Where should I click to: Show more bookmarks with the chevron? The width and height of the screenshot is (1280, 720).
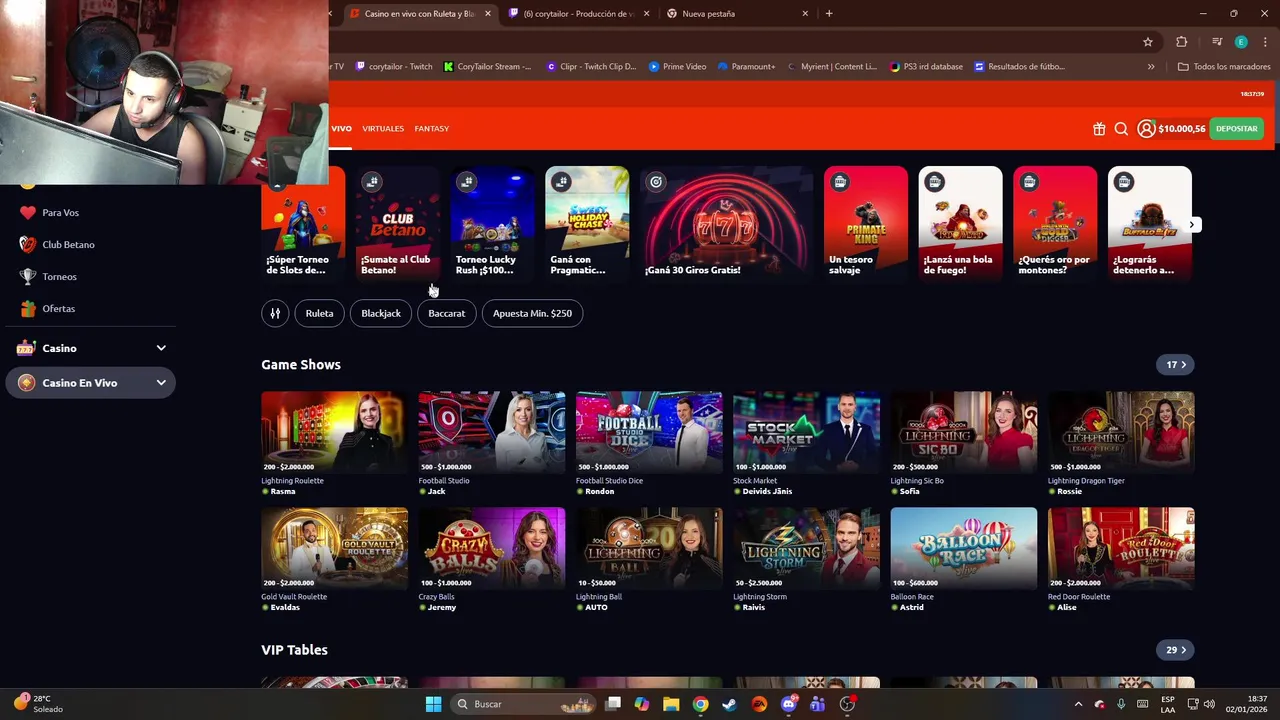click(x=1151, y=67)
